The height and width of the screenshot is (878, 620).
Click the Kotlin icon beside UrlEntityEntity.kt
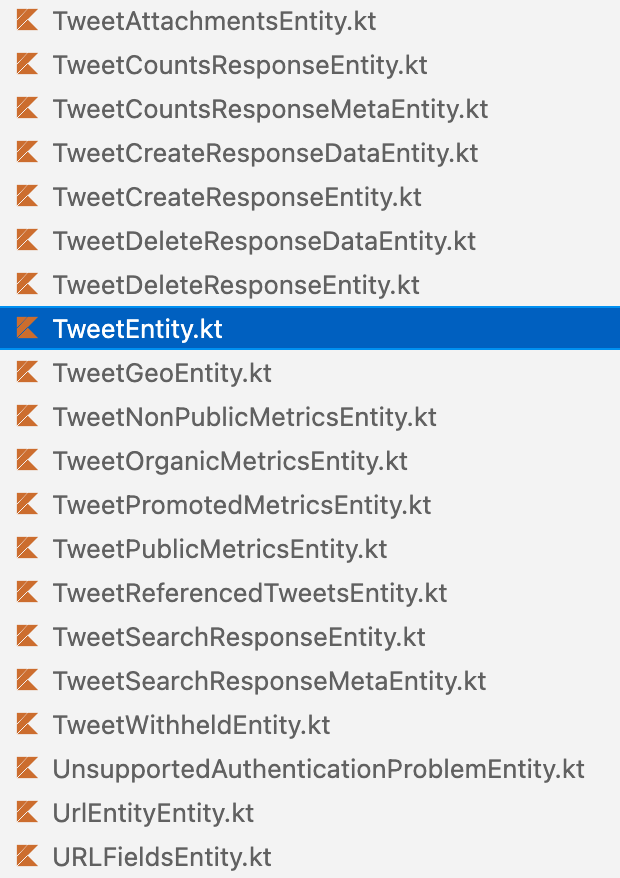26,812
